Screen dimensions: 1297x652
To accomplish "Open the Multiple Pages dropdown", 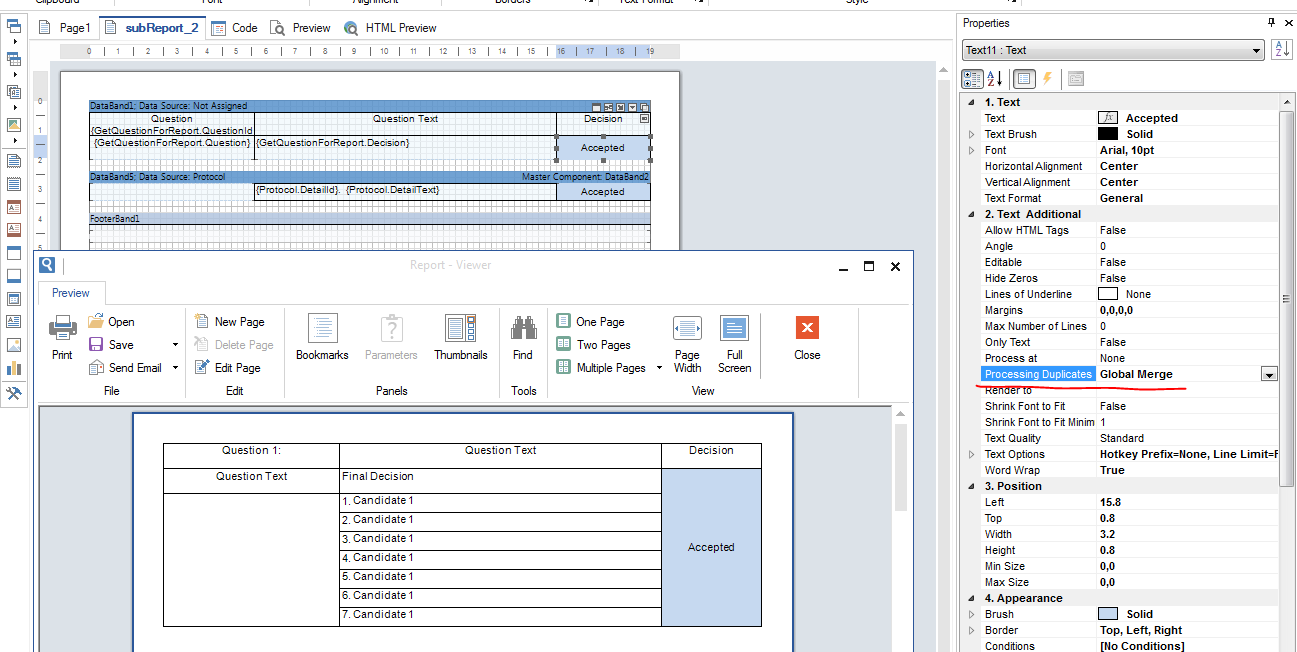I will pyautogui.click(x=659, y=368).
